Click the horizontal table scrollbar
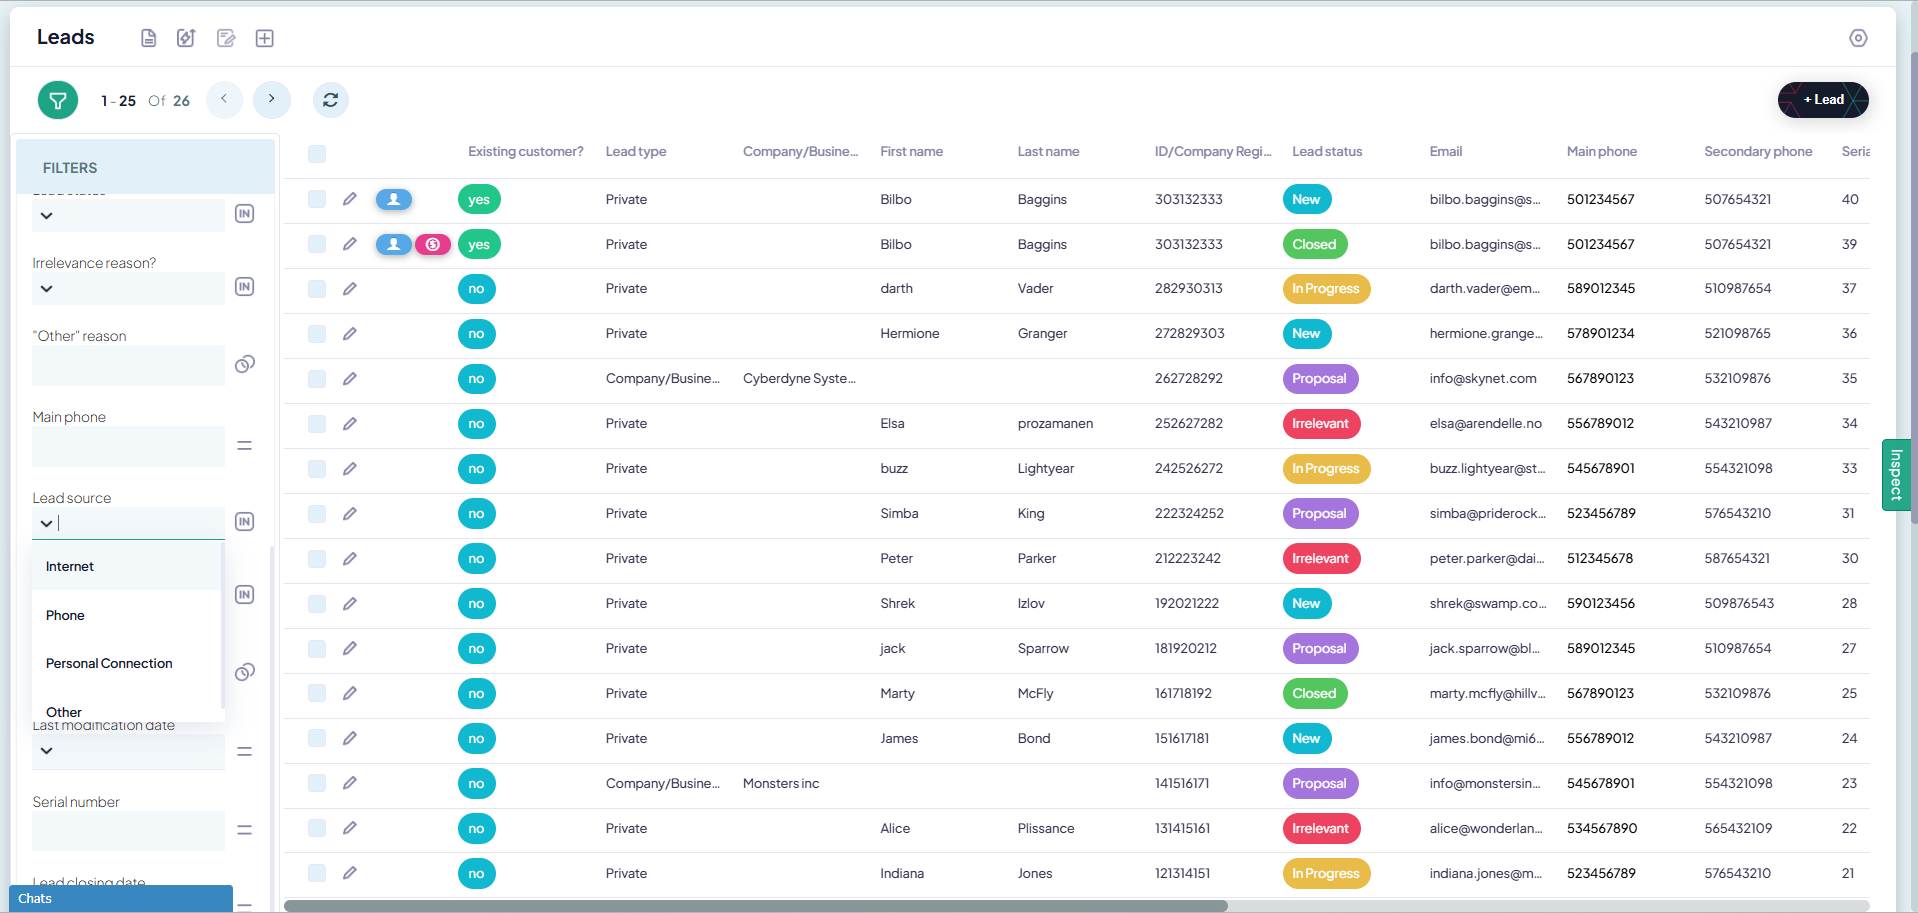 point(755,906)
